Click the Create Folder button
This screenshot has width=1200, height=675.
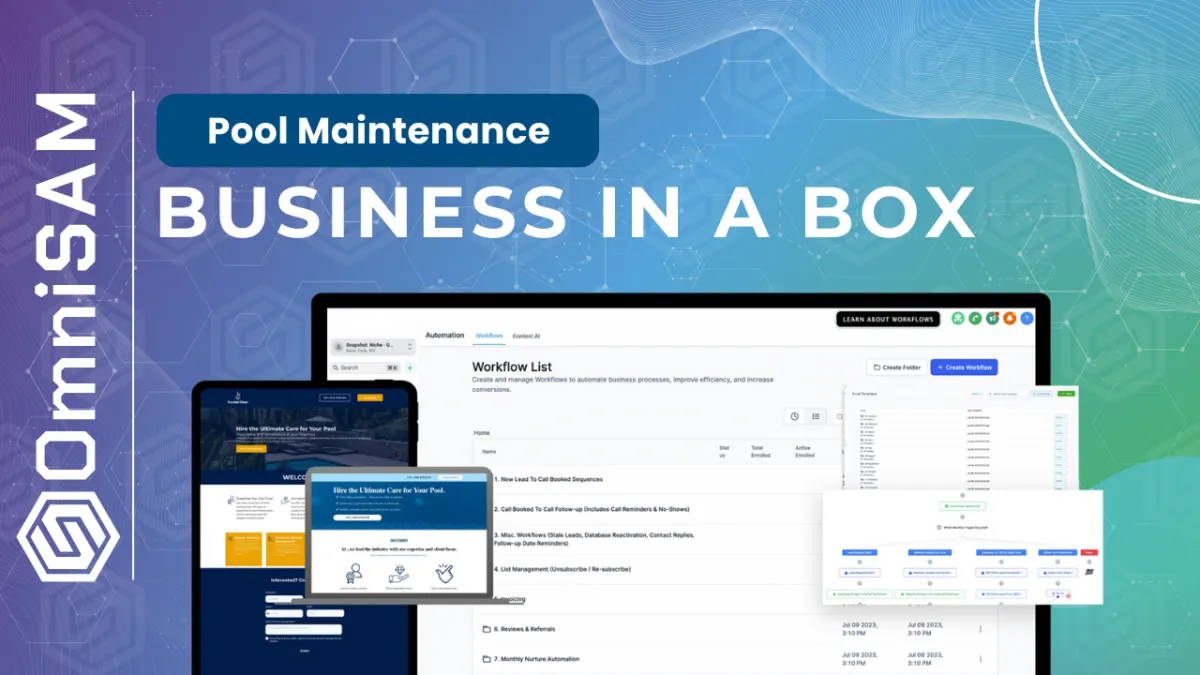point(896,367)
